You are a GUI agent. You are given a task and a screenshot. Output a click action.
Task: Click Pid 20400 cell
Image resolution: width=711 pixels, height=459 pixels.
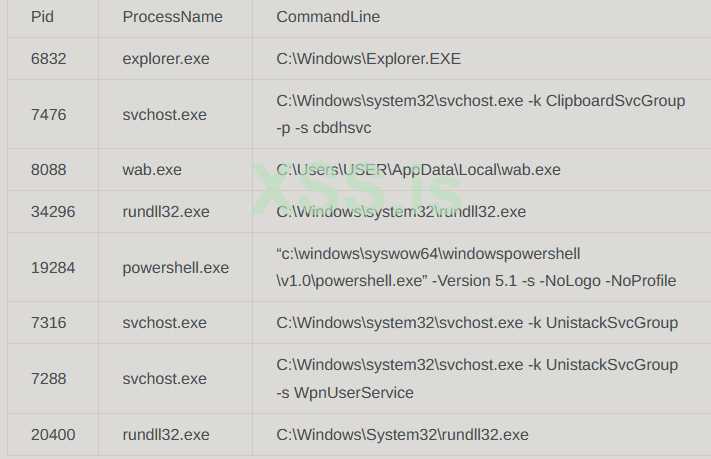pyautogui.click(x=53, y=435)
